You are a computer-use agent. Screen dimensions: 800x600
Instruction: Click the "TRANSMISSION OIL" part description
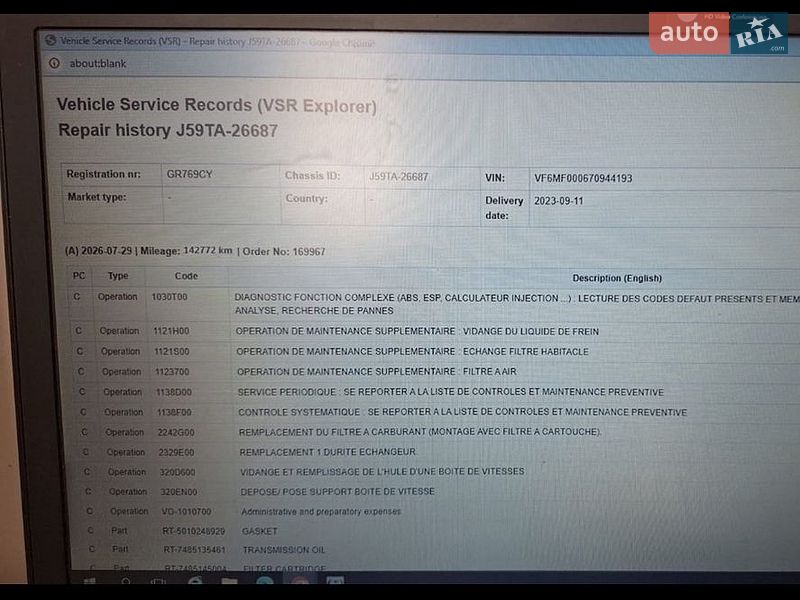point(284,550)
